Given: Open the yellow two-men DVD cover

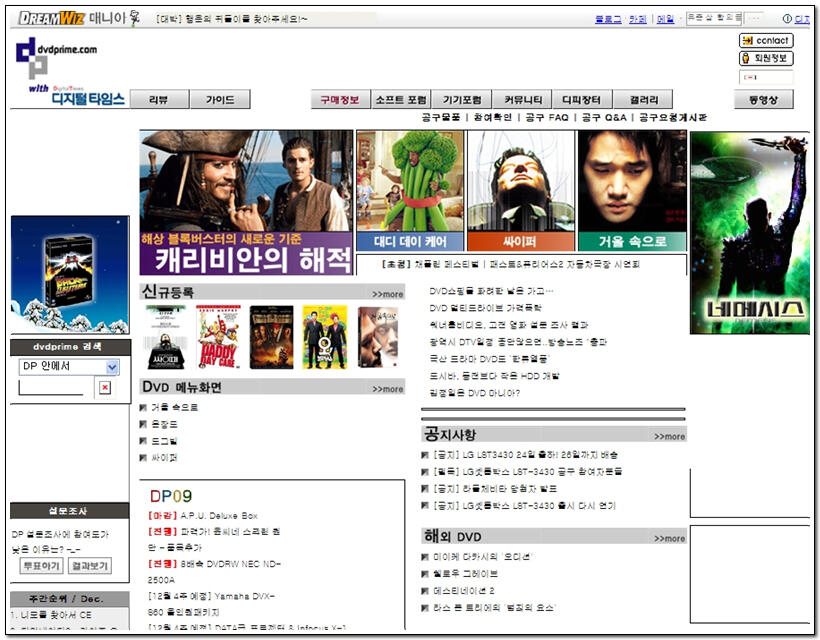Looking at the screenshot, I should tap(325, 337).
